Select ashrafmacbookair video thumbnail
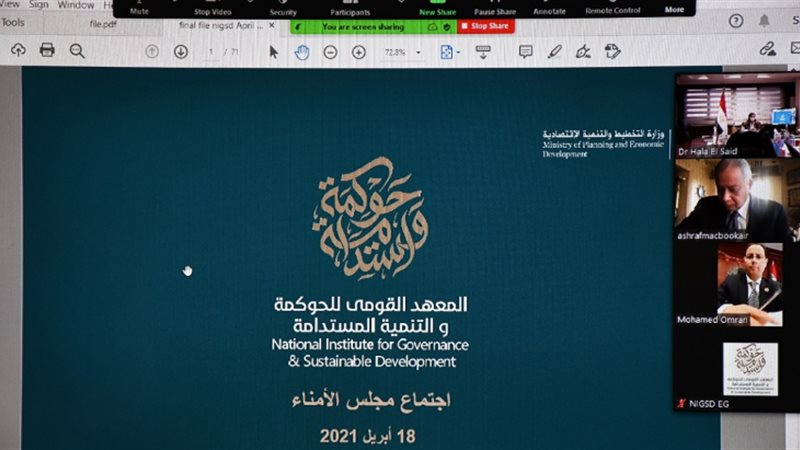This screenshot has width=800, height=450. tap(737, 200)
